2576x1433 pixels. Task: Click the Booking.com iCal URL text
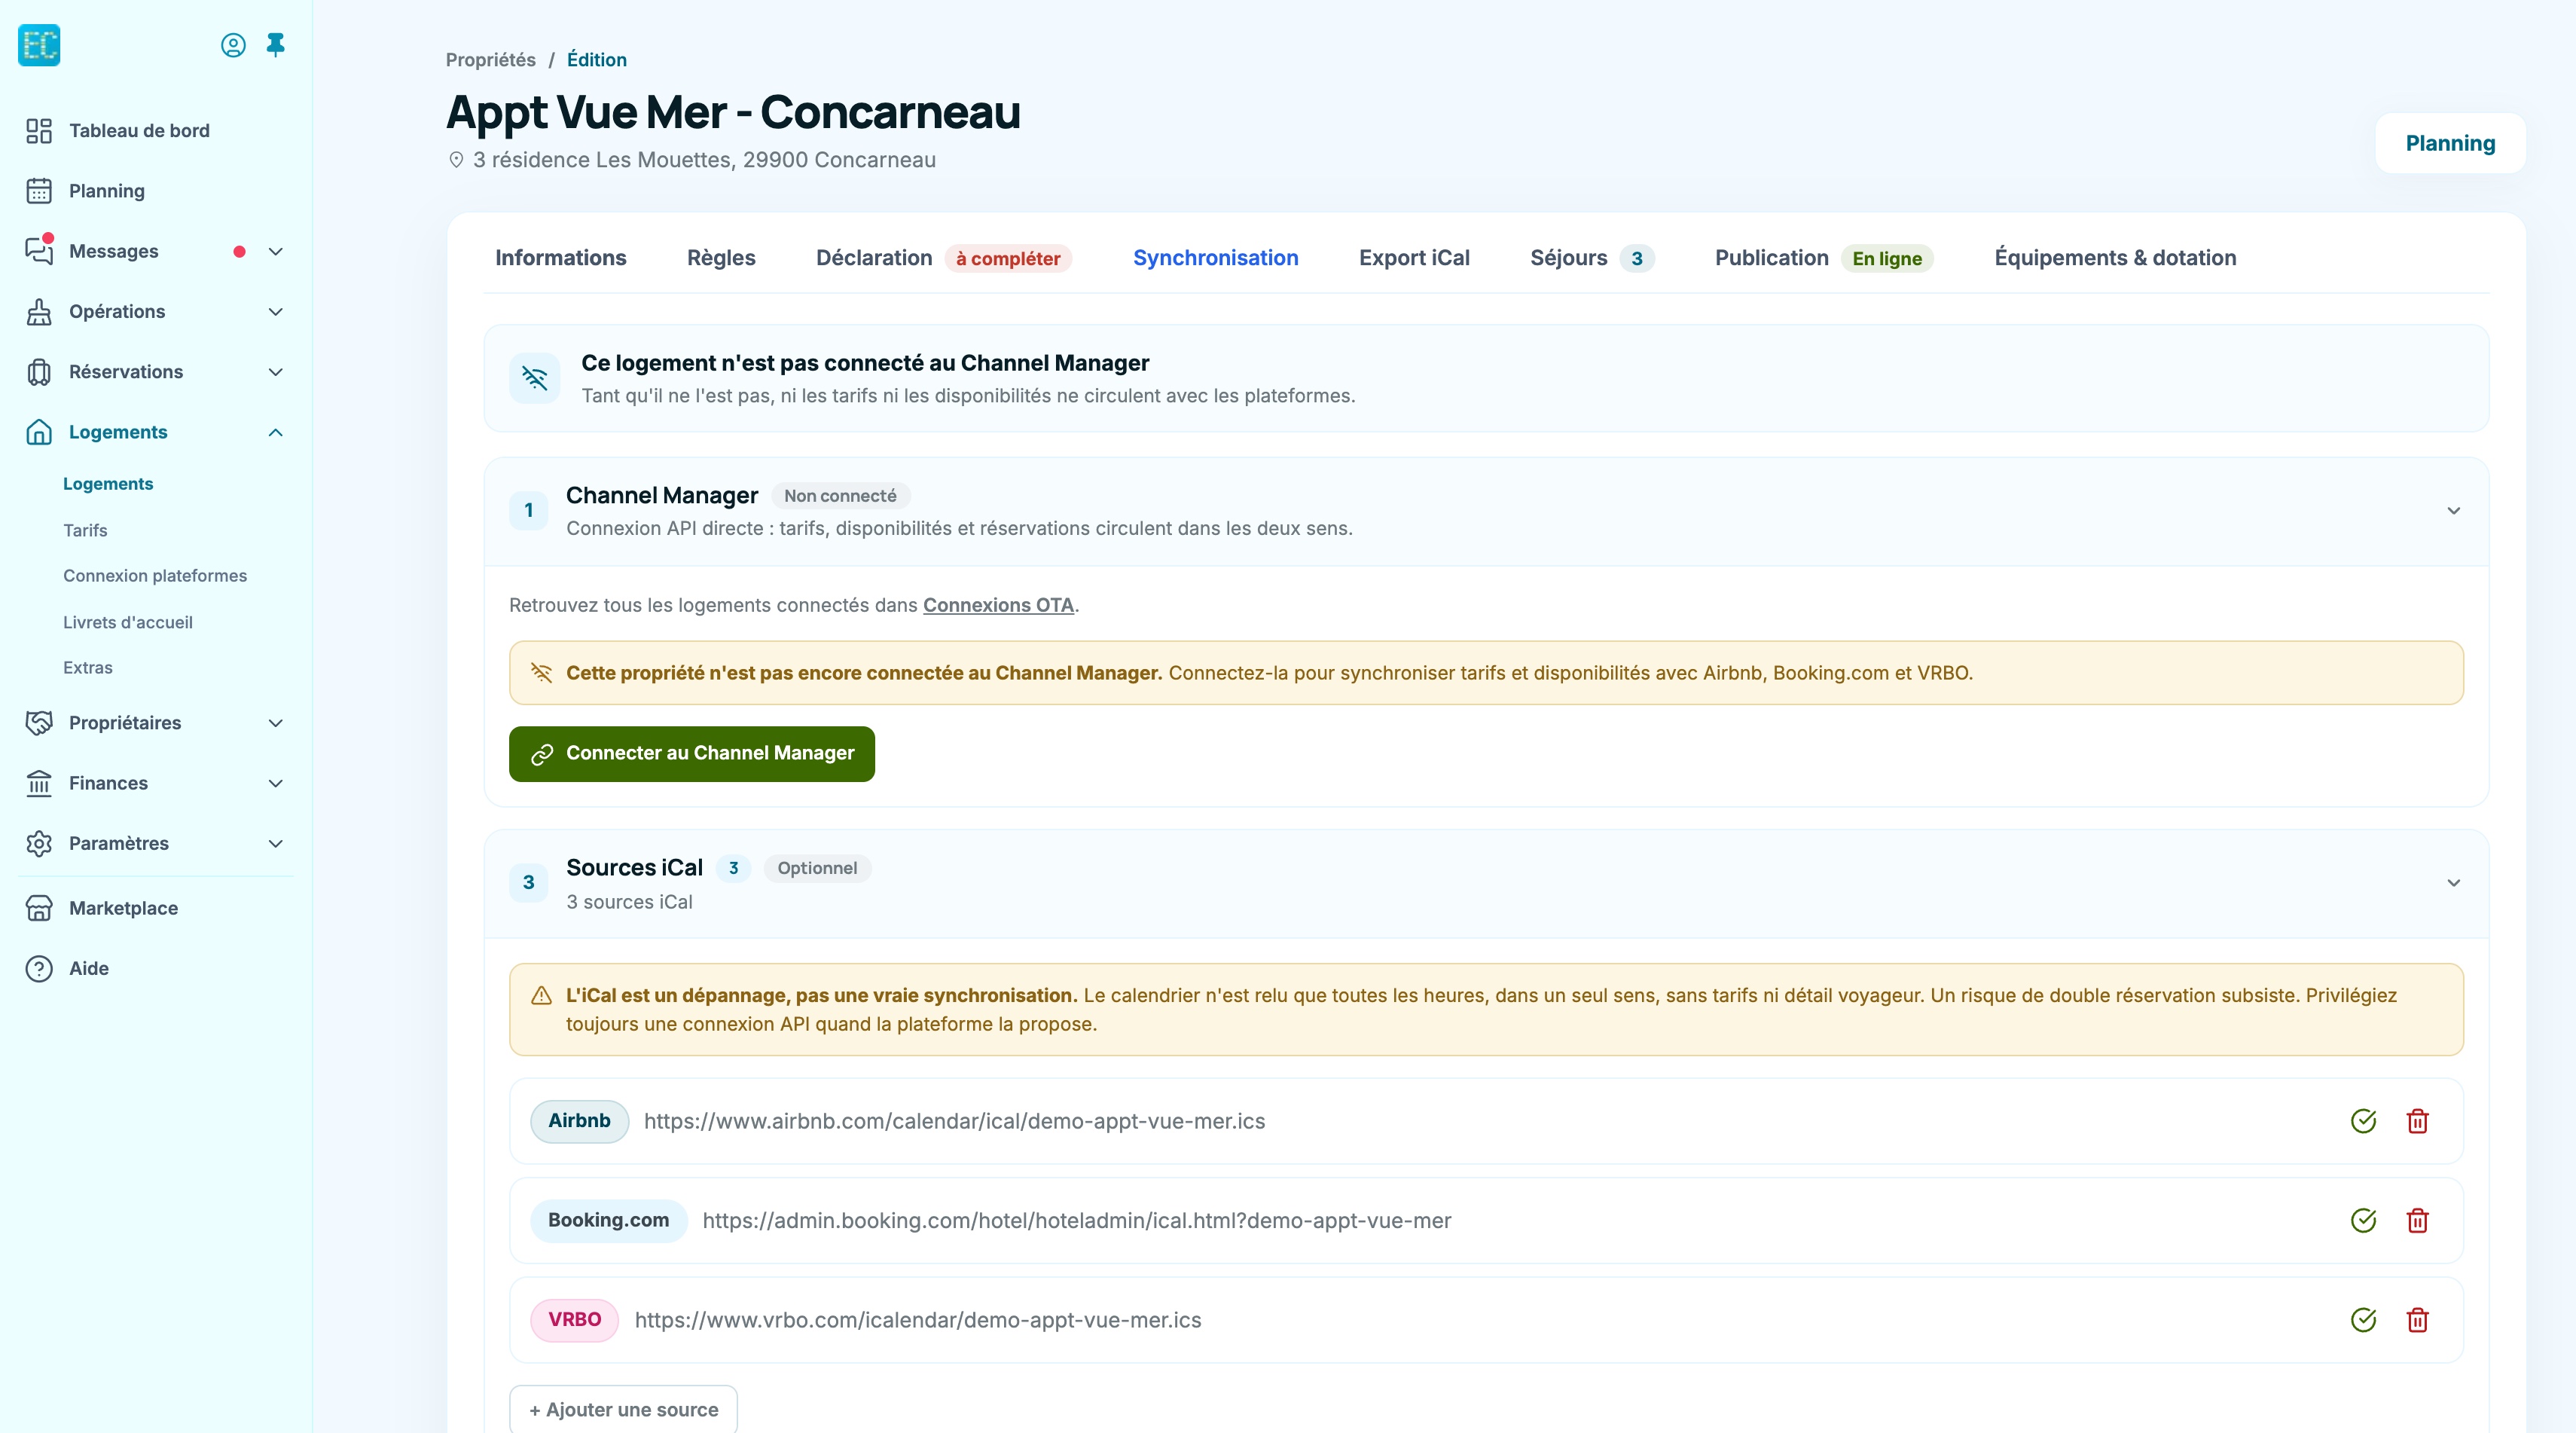point(1077,1220)
